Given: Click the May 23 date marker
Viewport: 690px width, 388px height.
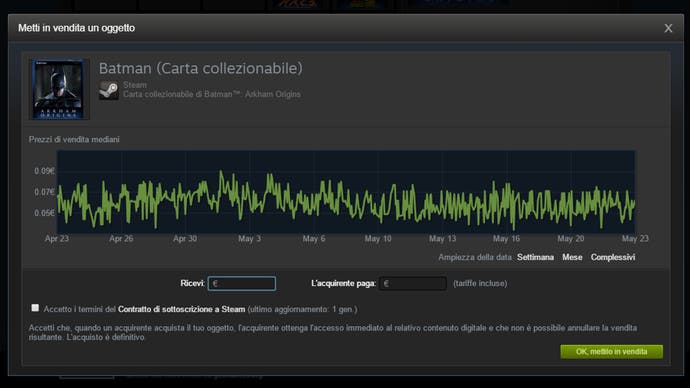Looking at the screenshot, I should point(635,238).
